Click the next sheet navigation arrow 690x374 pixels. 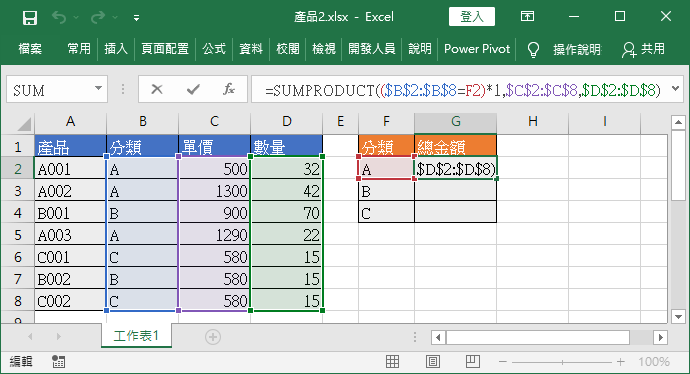pos(59,337)
